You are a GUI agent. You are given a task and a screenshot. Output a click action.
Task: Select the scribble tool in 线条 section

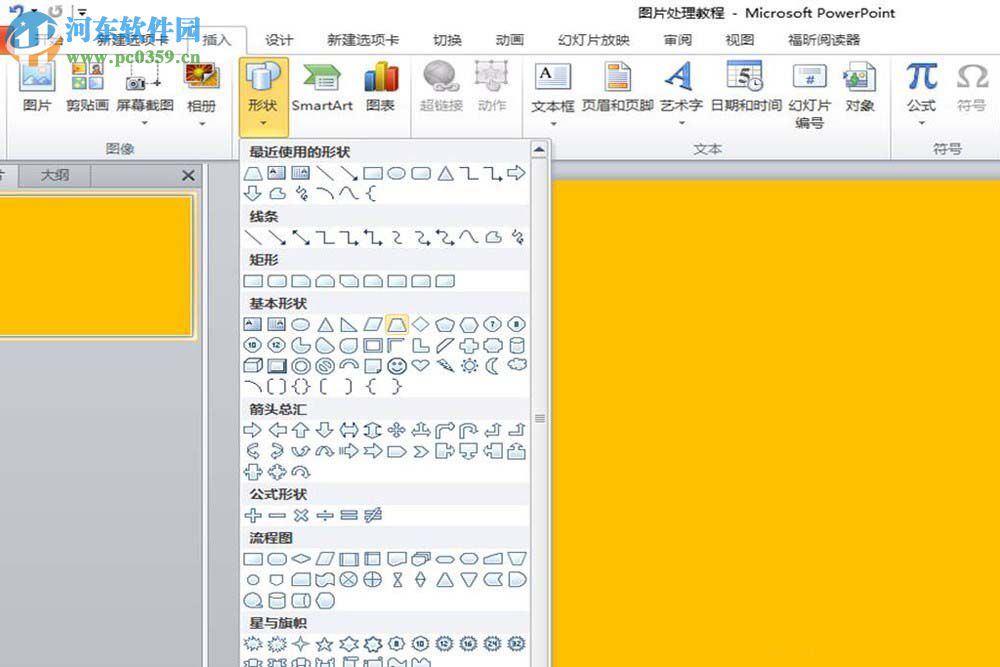(x=517, y=238)
